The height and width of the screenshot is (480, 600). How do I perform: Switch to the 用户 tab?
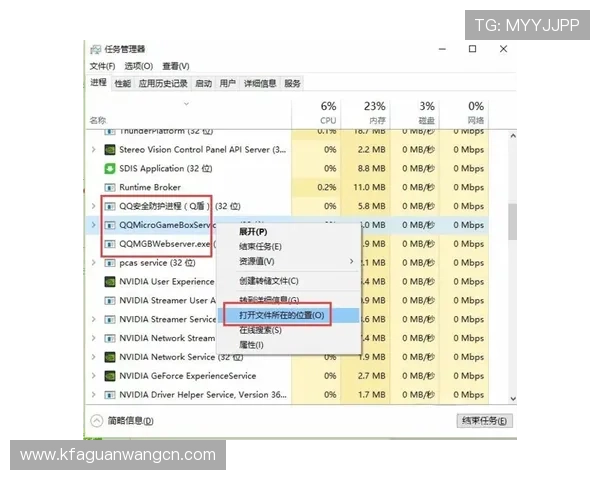click(227, 83)
